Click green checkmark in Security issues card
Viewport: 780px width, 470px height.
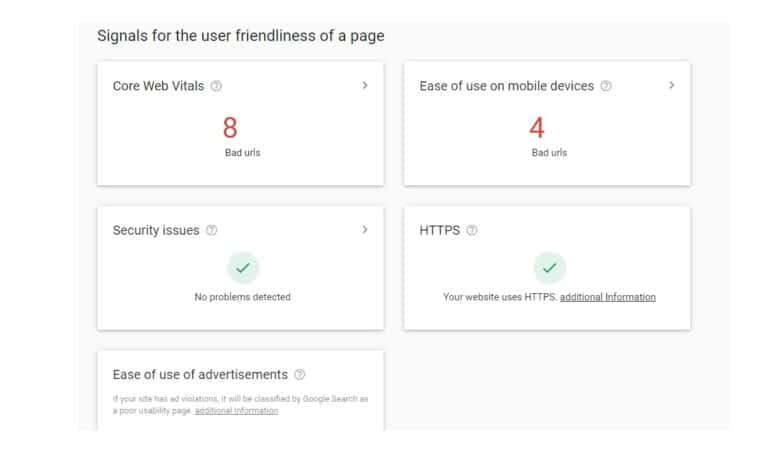point(243,268)
